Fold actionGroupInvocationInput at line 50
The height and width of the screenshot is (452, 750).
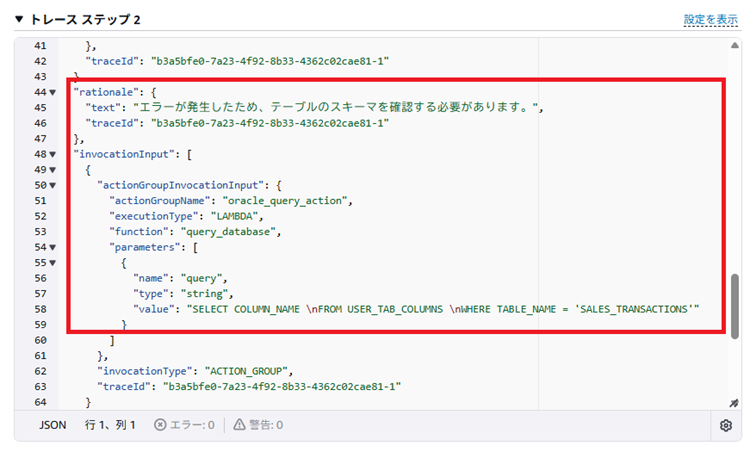coord(53,186)
